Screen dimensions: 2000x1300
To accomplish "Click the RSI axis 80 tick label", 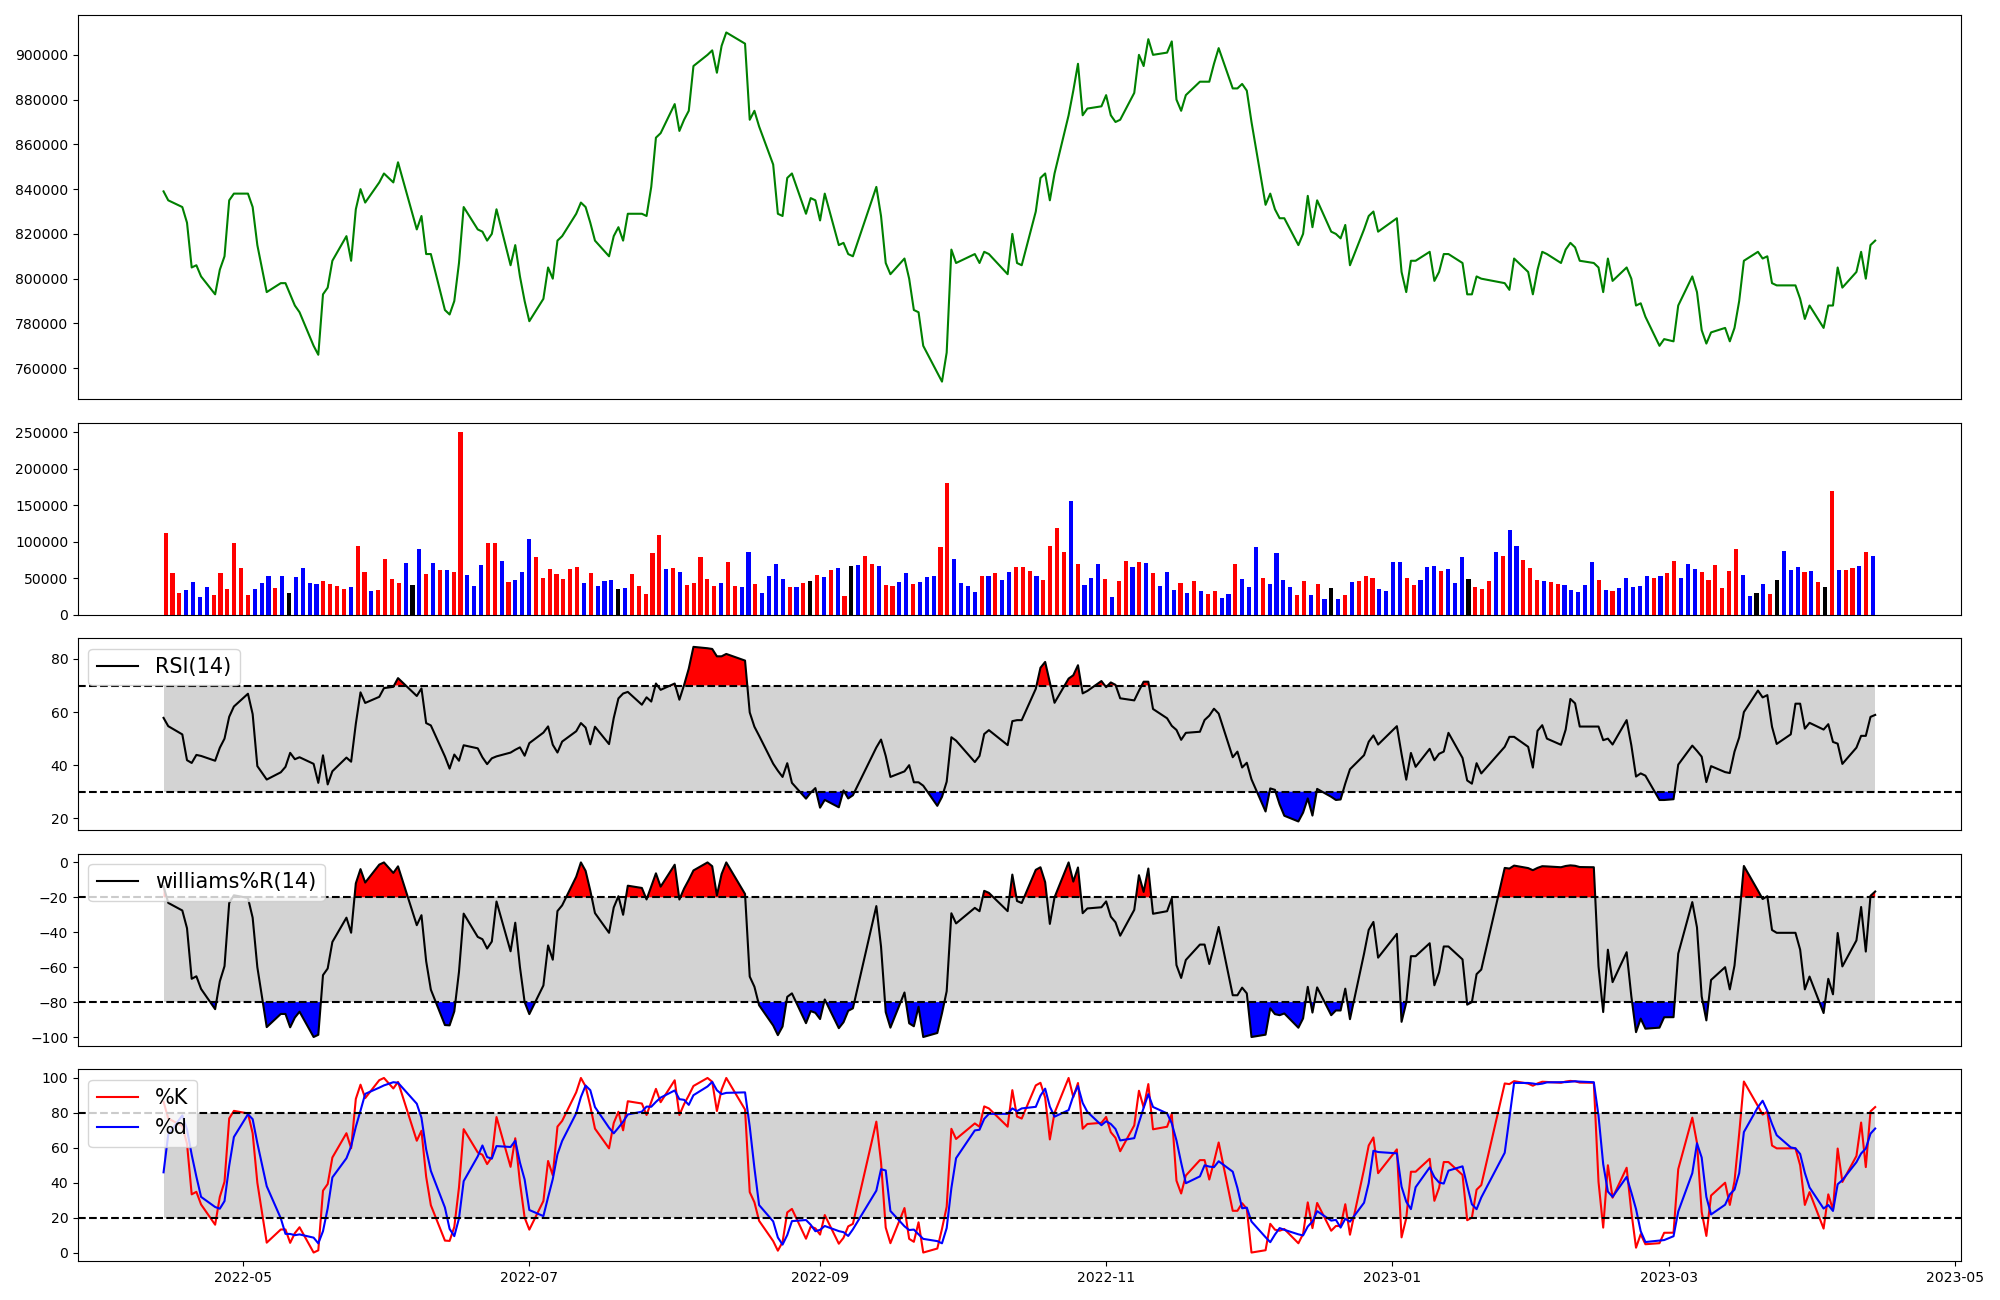I will pos(60,660).
